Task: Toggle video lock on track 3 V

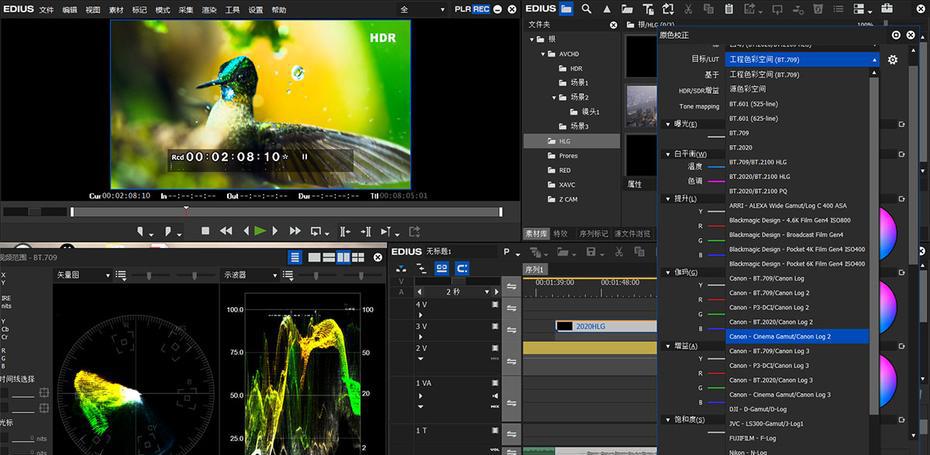Action: coord(495,326)
